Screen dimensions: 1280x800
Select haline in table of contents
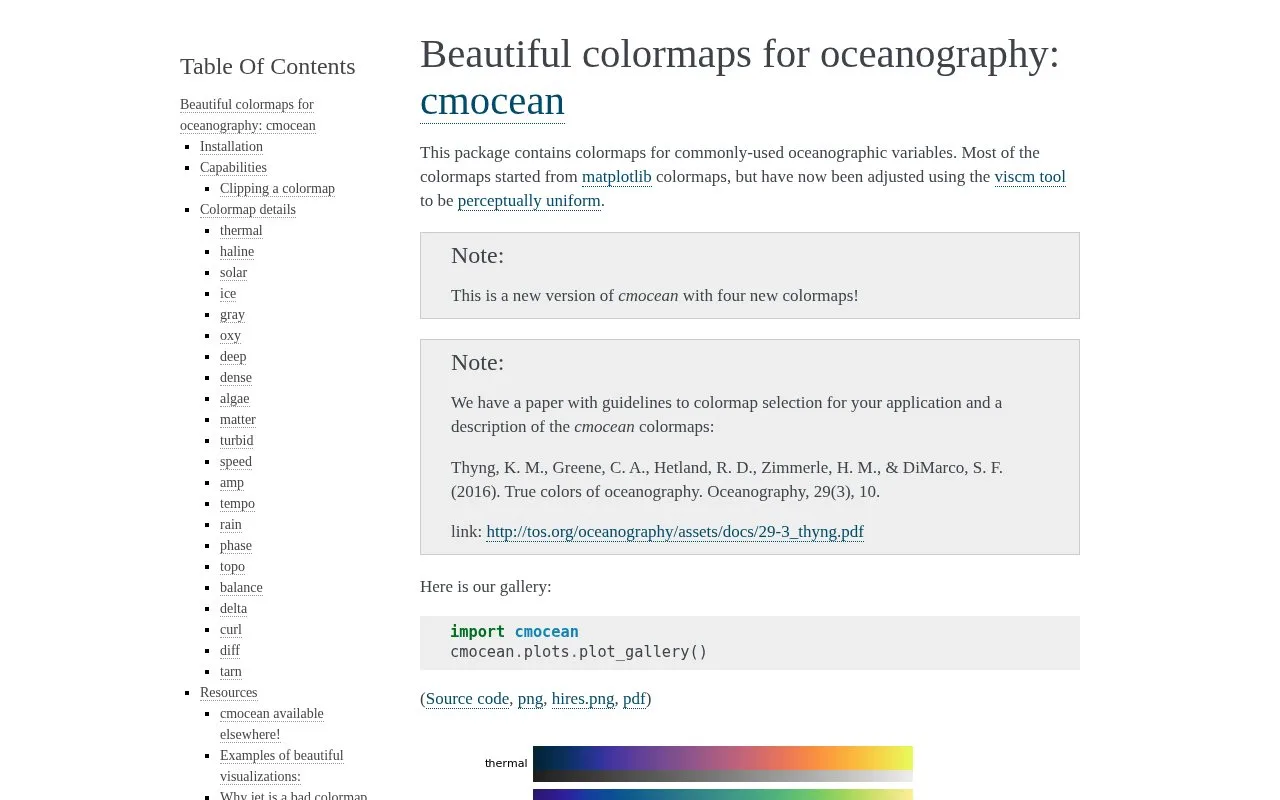[237, 252]
